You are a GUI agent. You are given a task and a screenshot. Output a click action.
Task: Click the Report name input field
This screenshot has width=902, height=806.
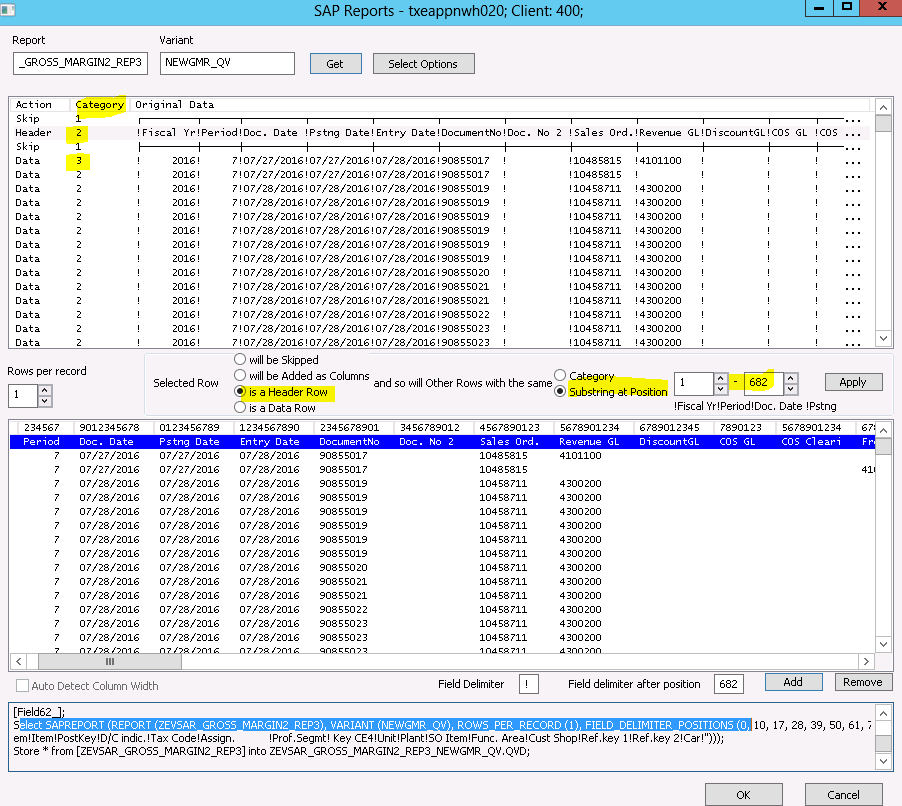click(x=81, y=63)
